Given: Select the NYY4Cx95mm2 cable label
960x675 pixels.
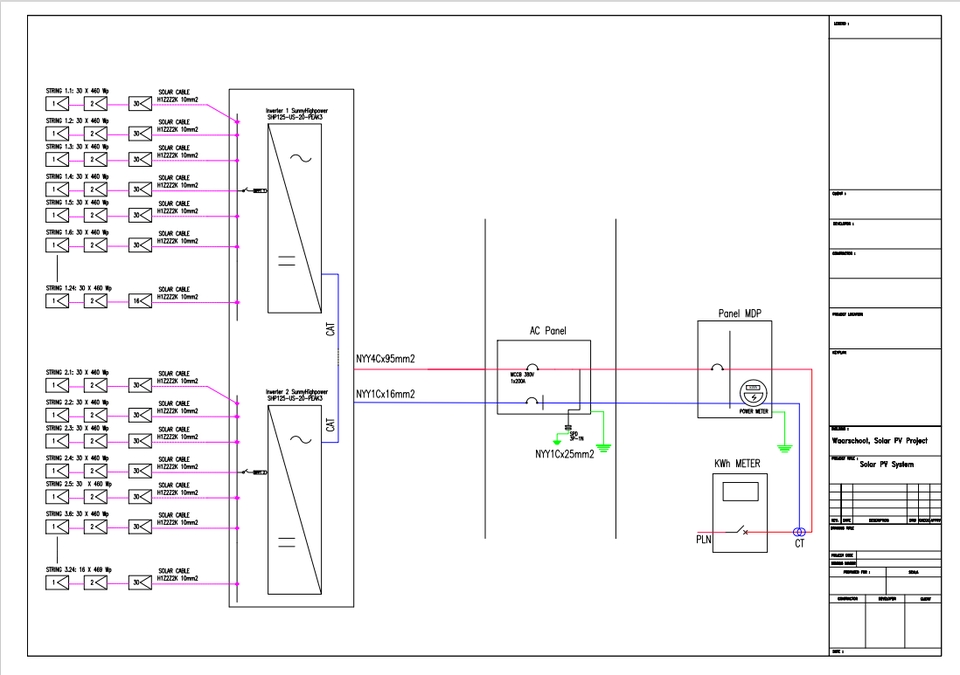Looking at the screenshot, I should (385, 359).
